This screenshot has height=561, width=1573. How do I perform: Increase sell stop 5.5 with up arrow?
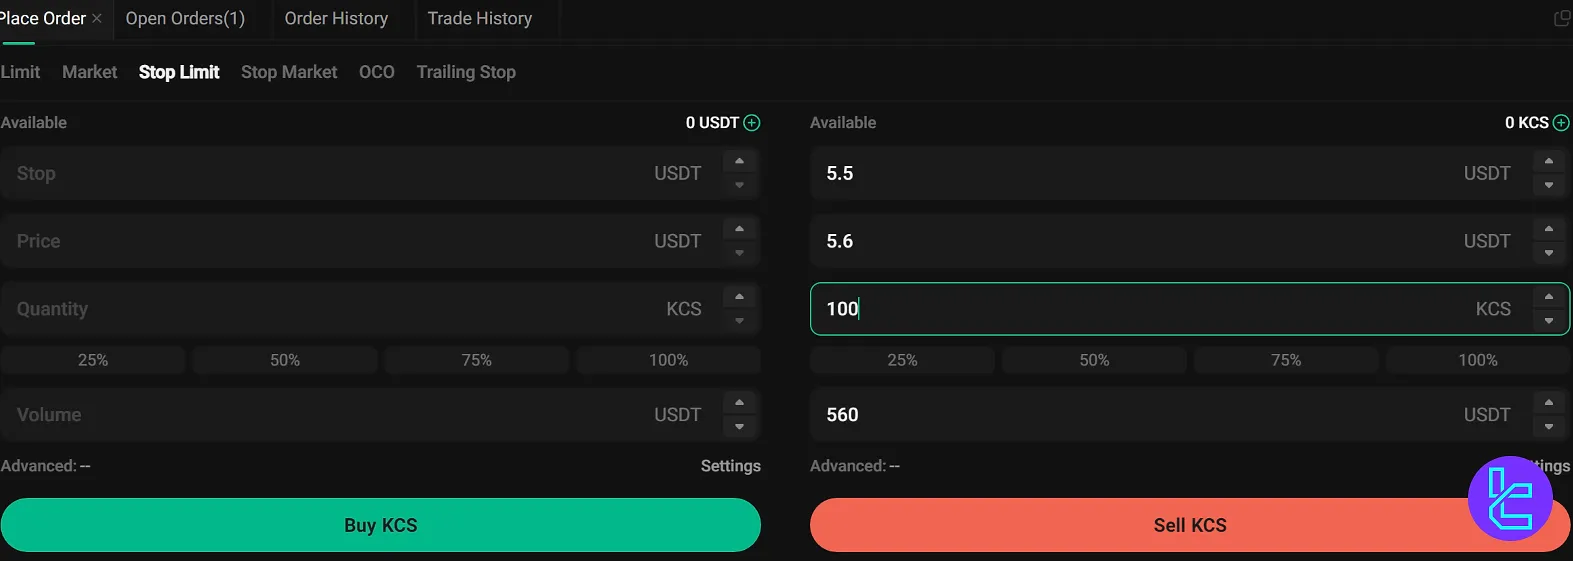click(1549, 161)
